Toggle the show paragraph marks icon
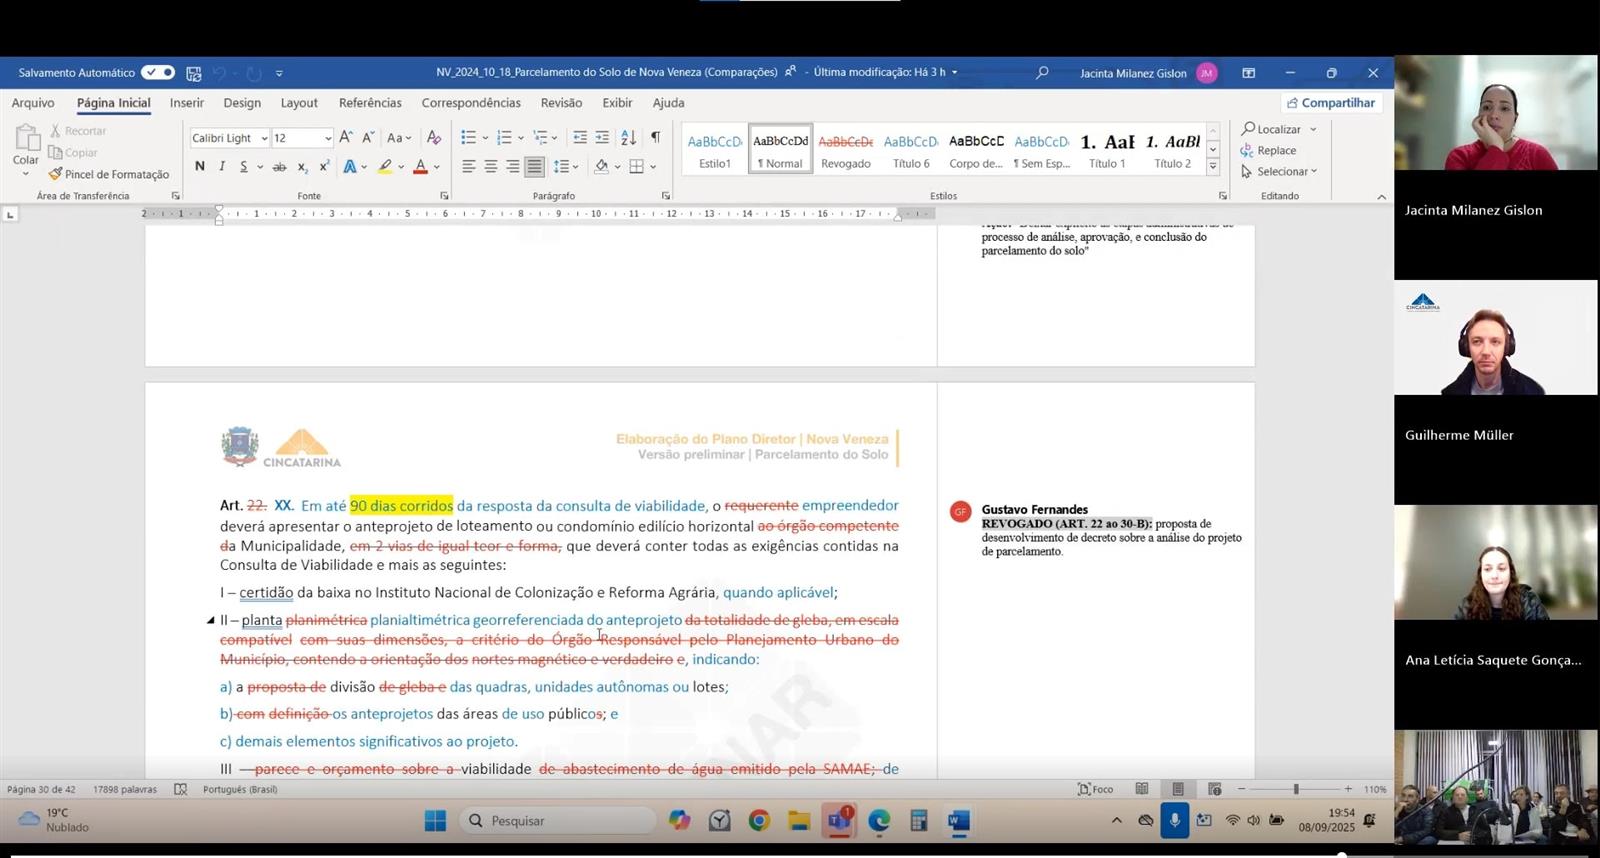Viewport: 1600px width, 858px height. [655, 138]
